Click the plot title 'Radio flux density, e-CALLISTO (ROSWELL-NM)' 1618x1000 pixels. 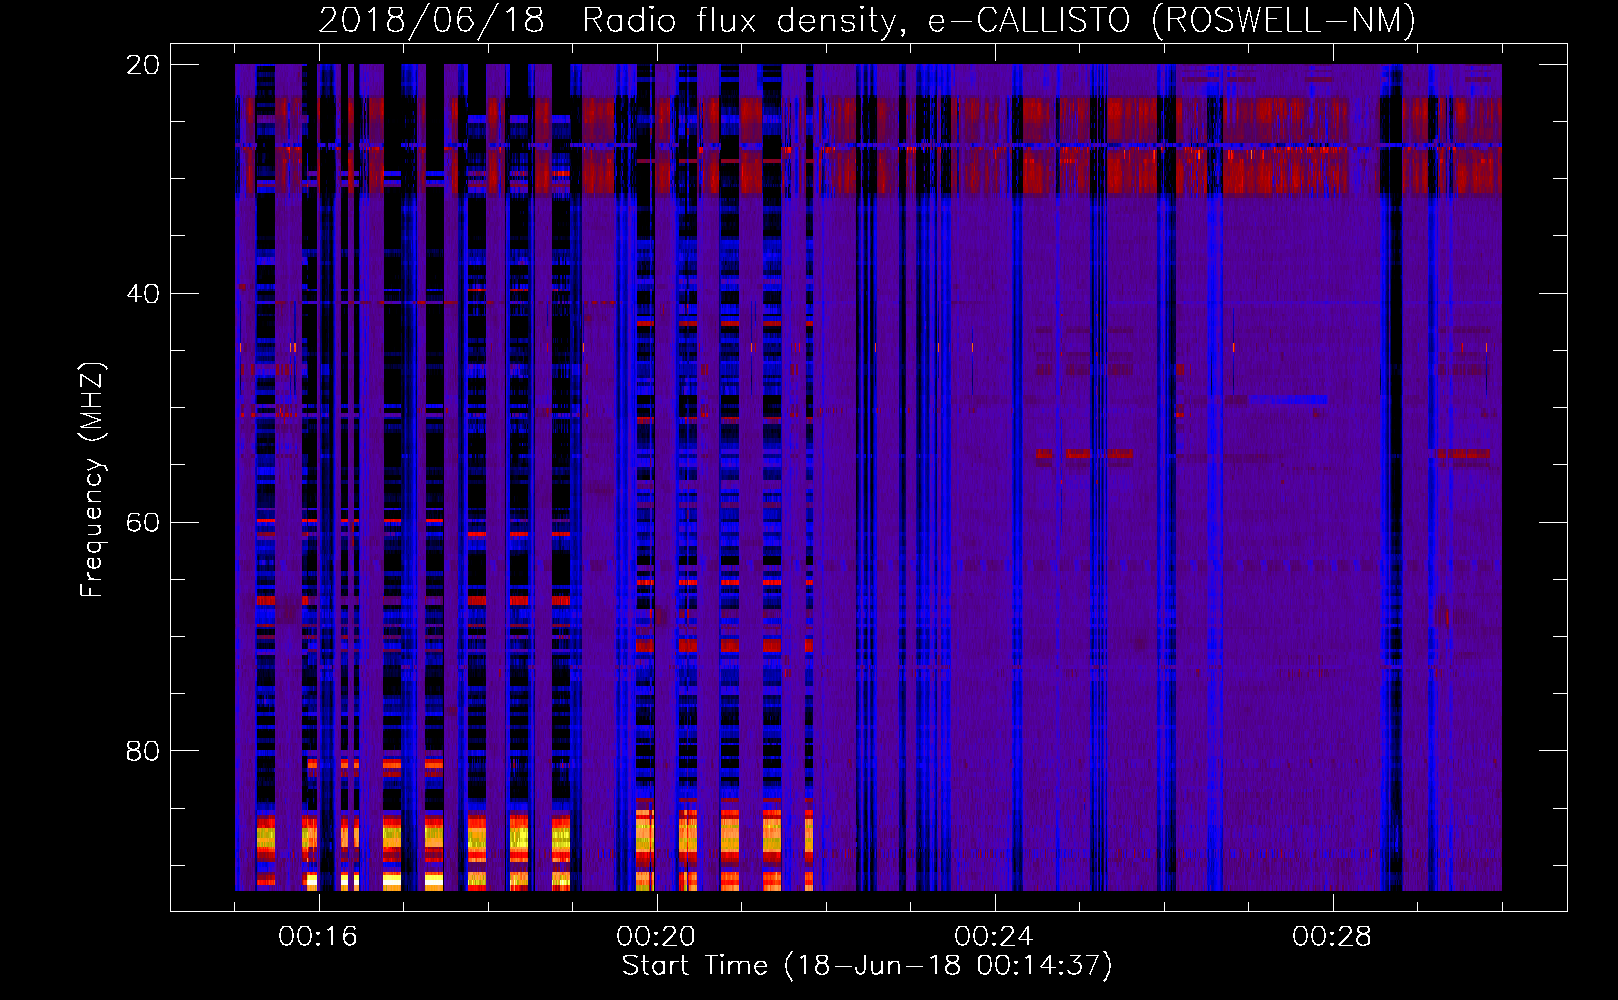click(999, 20)
